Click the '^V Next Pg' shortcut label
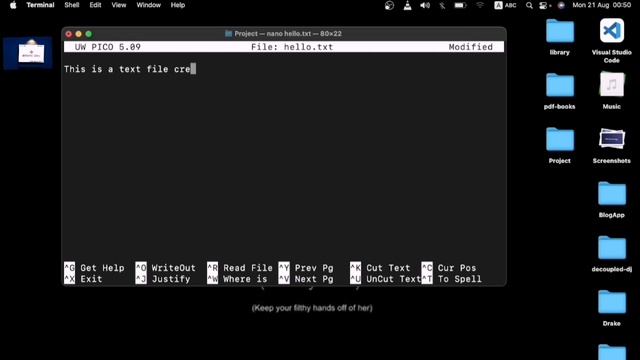The height and width of the screenshot is (360, 640). pyautogui.click(x=306, y=279)
